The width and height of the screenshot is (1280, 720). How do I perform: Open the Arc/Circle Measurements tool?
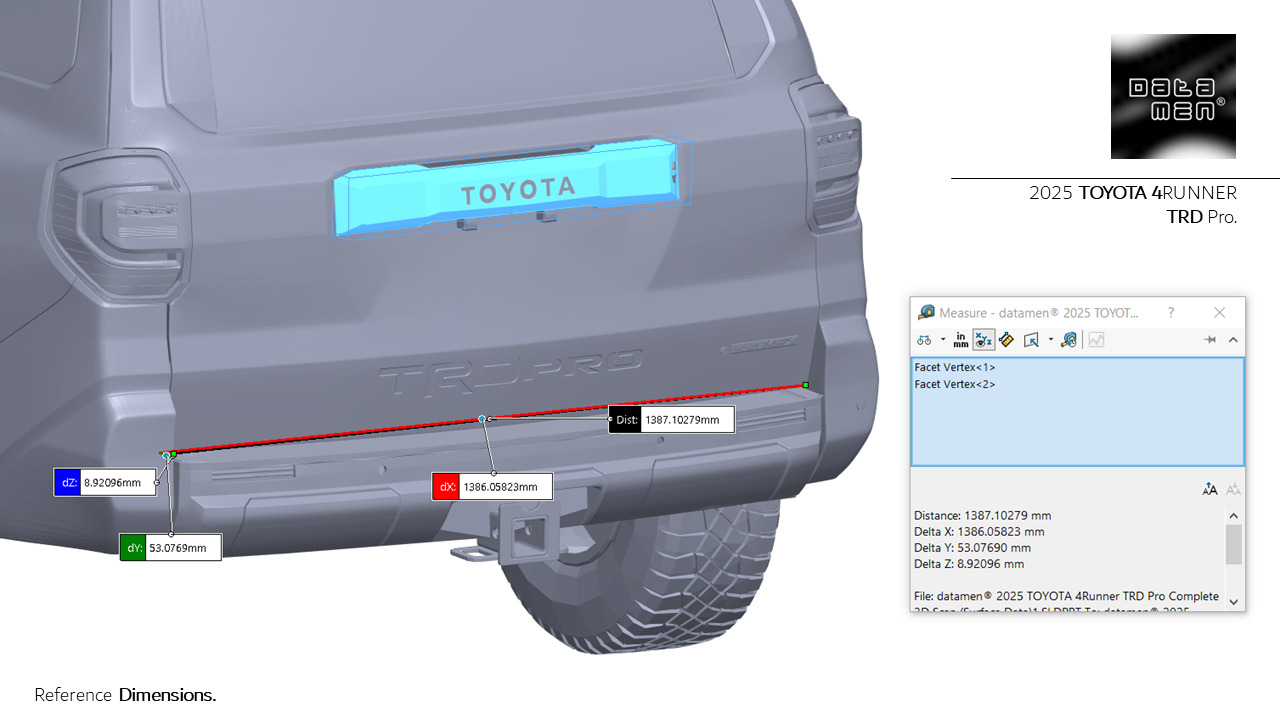point(925,340)
